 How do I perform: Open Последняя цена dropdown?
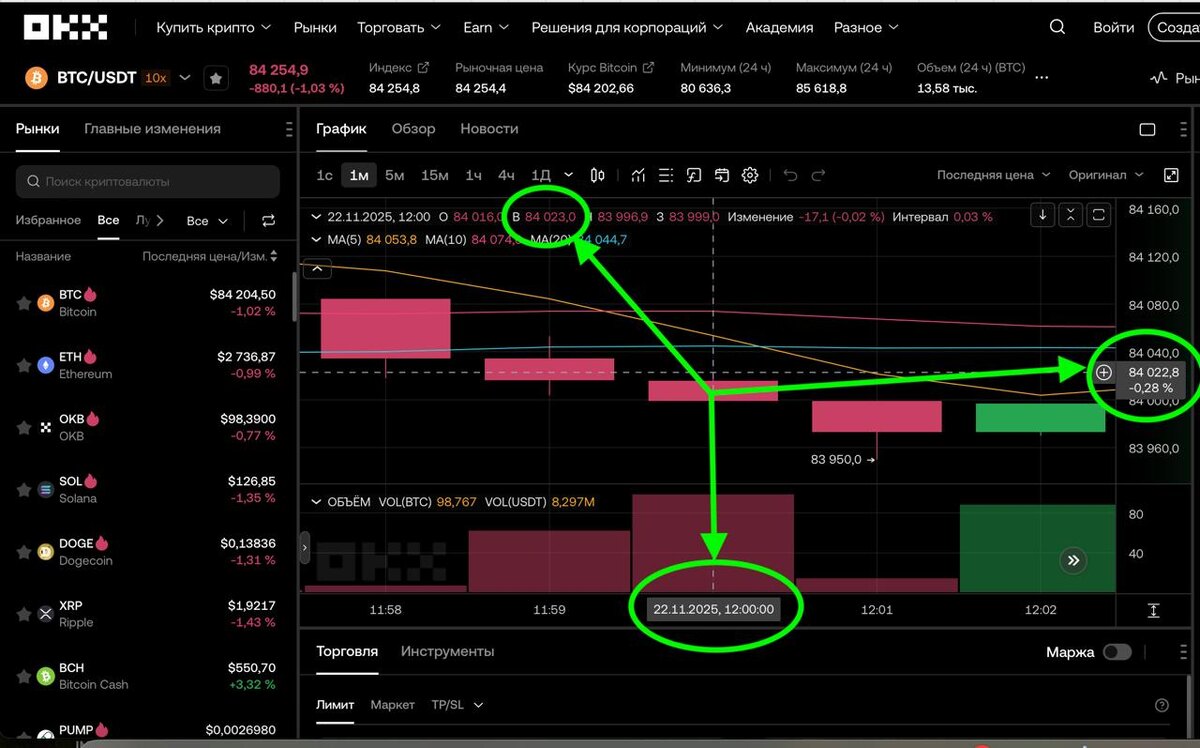tap(994, 175)
